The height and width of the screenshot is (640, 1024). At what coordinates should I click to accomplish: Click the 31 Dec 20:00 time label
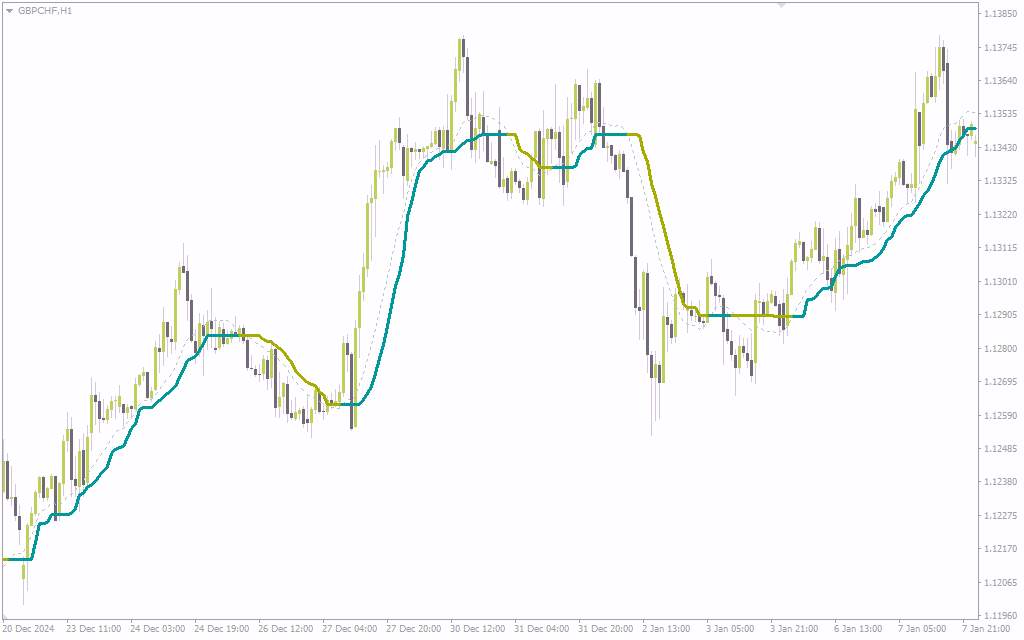pos(605,629)
